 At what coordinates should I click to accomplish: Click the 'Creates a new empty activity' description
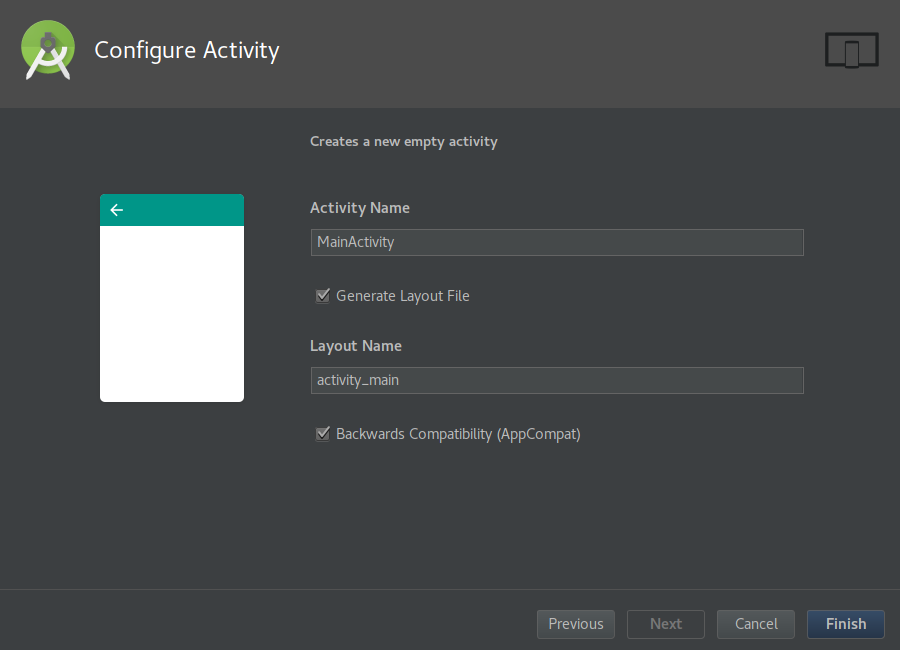click(404, 142)
